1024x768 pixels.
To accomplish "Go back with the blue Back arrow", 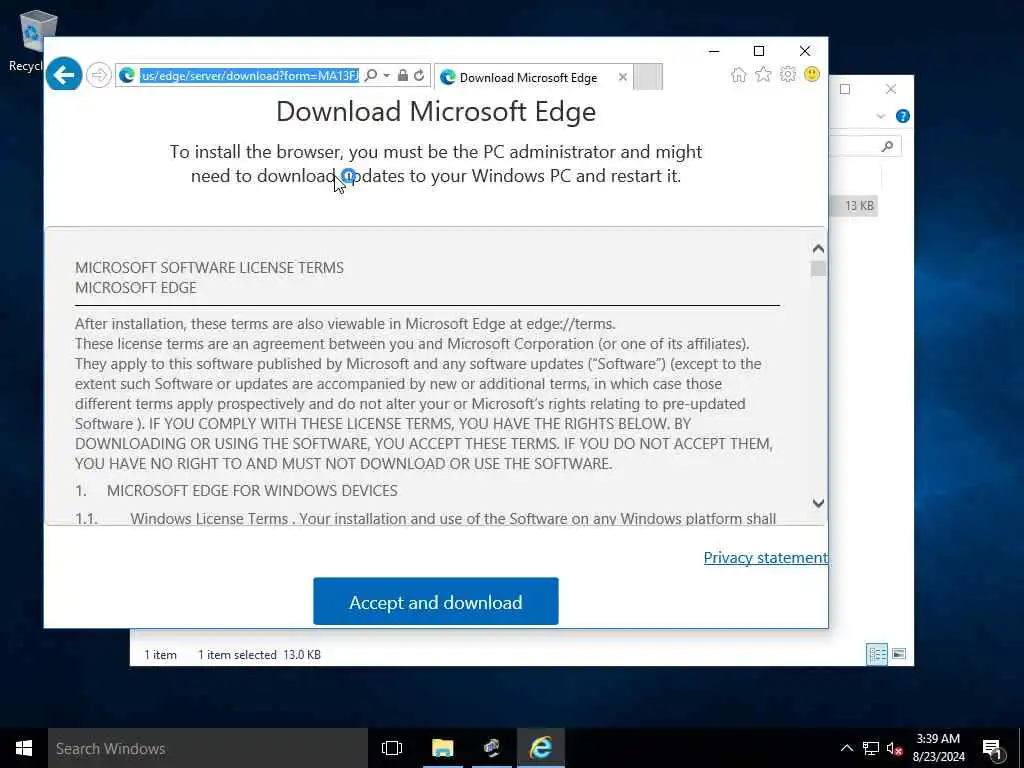I will (x=64, y=74).
